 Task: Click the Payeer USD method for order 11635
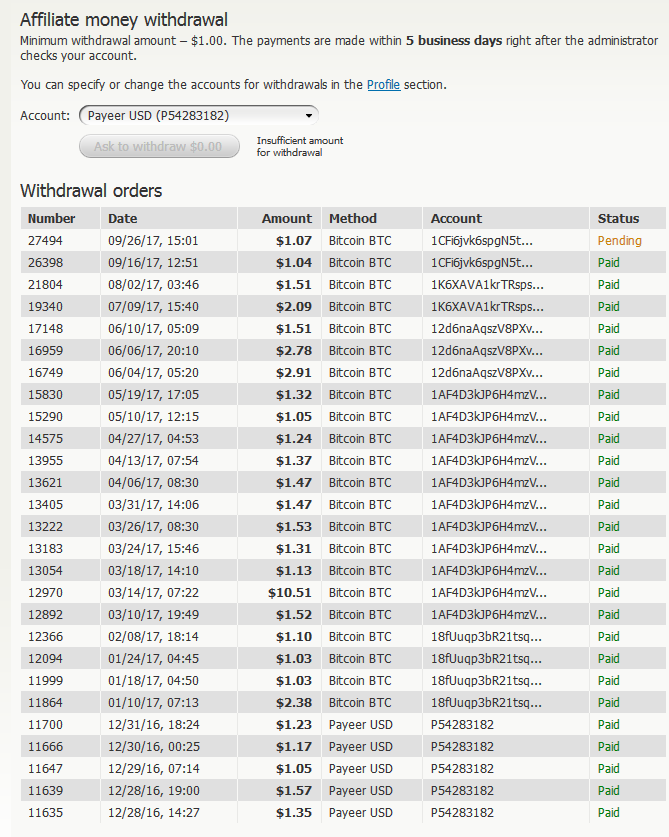point(360,813)
